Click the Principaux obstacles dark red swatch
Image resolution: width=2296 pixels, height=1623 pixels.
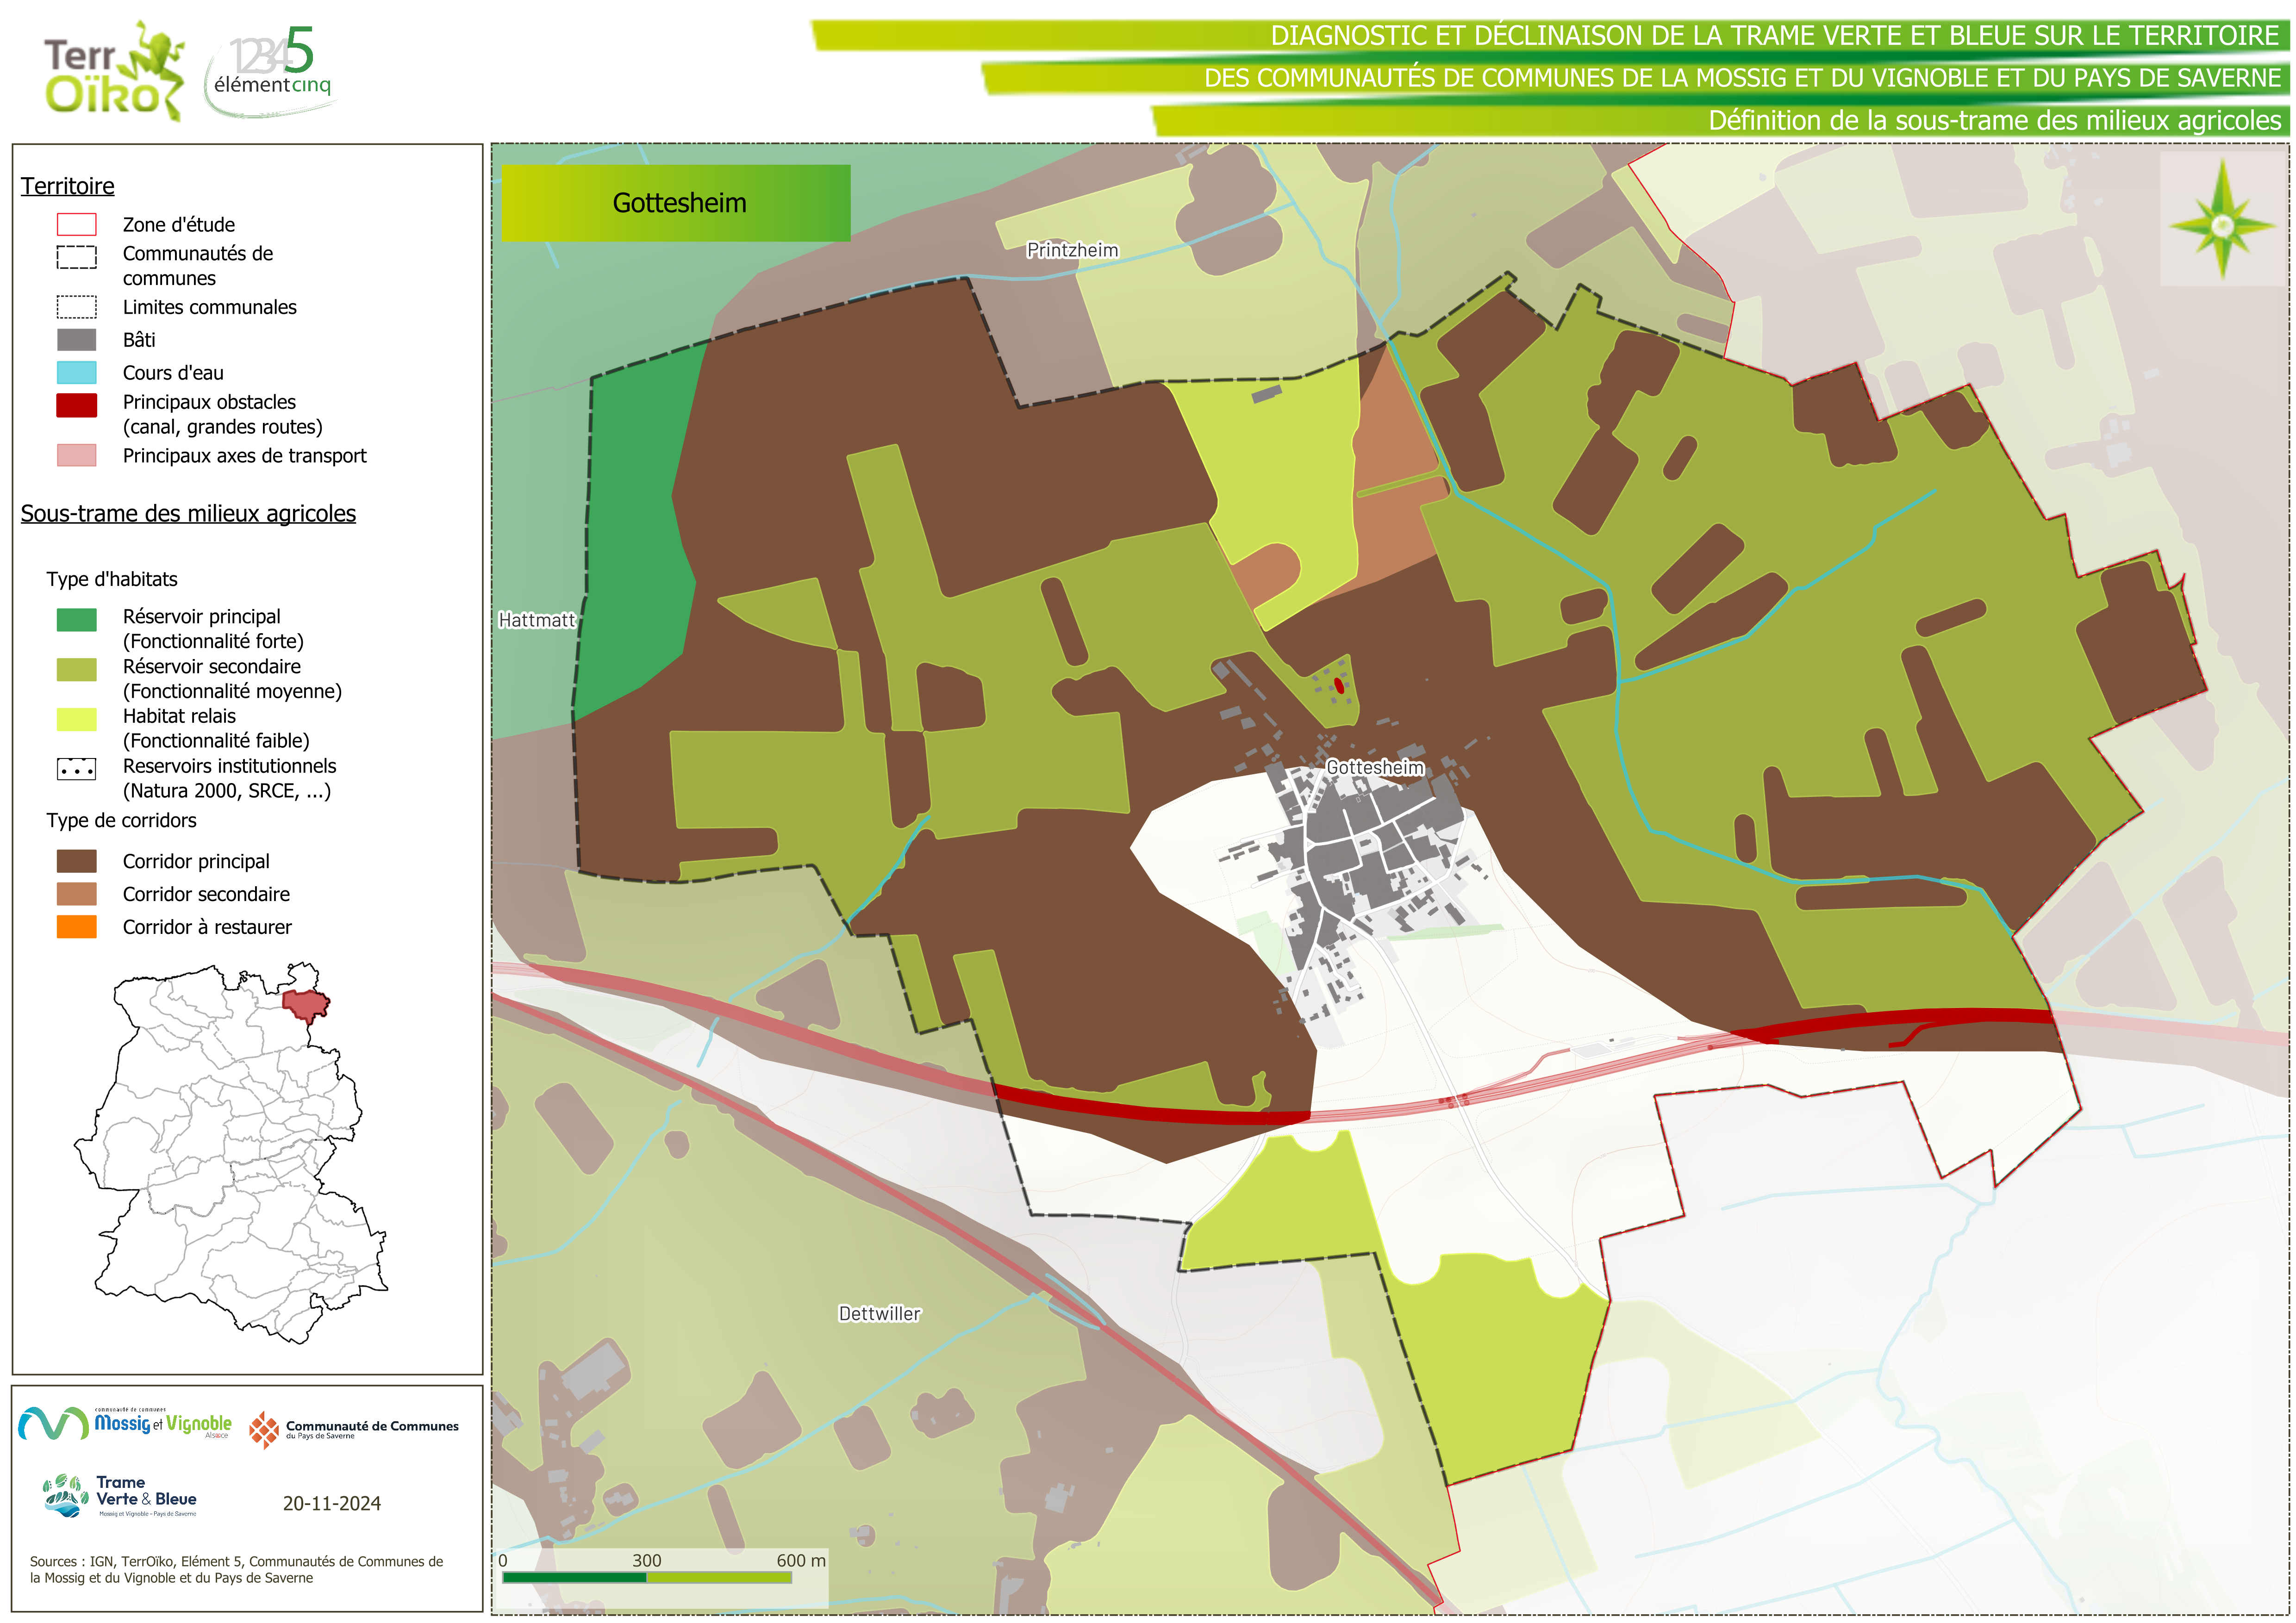[77, 405]
